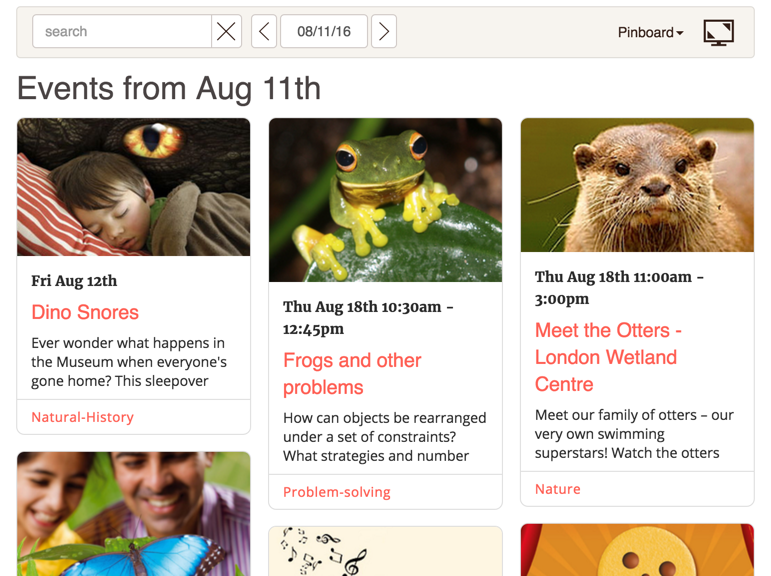Screen dimensions: 771x576
Task: Click the search input field
Action: pyautogui.click(x=122, y=32)
